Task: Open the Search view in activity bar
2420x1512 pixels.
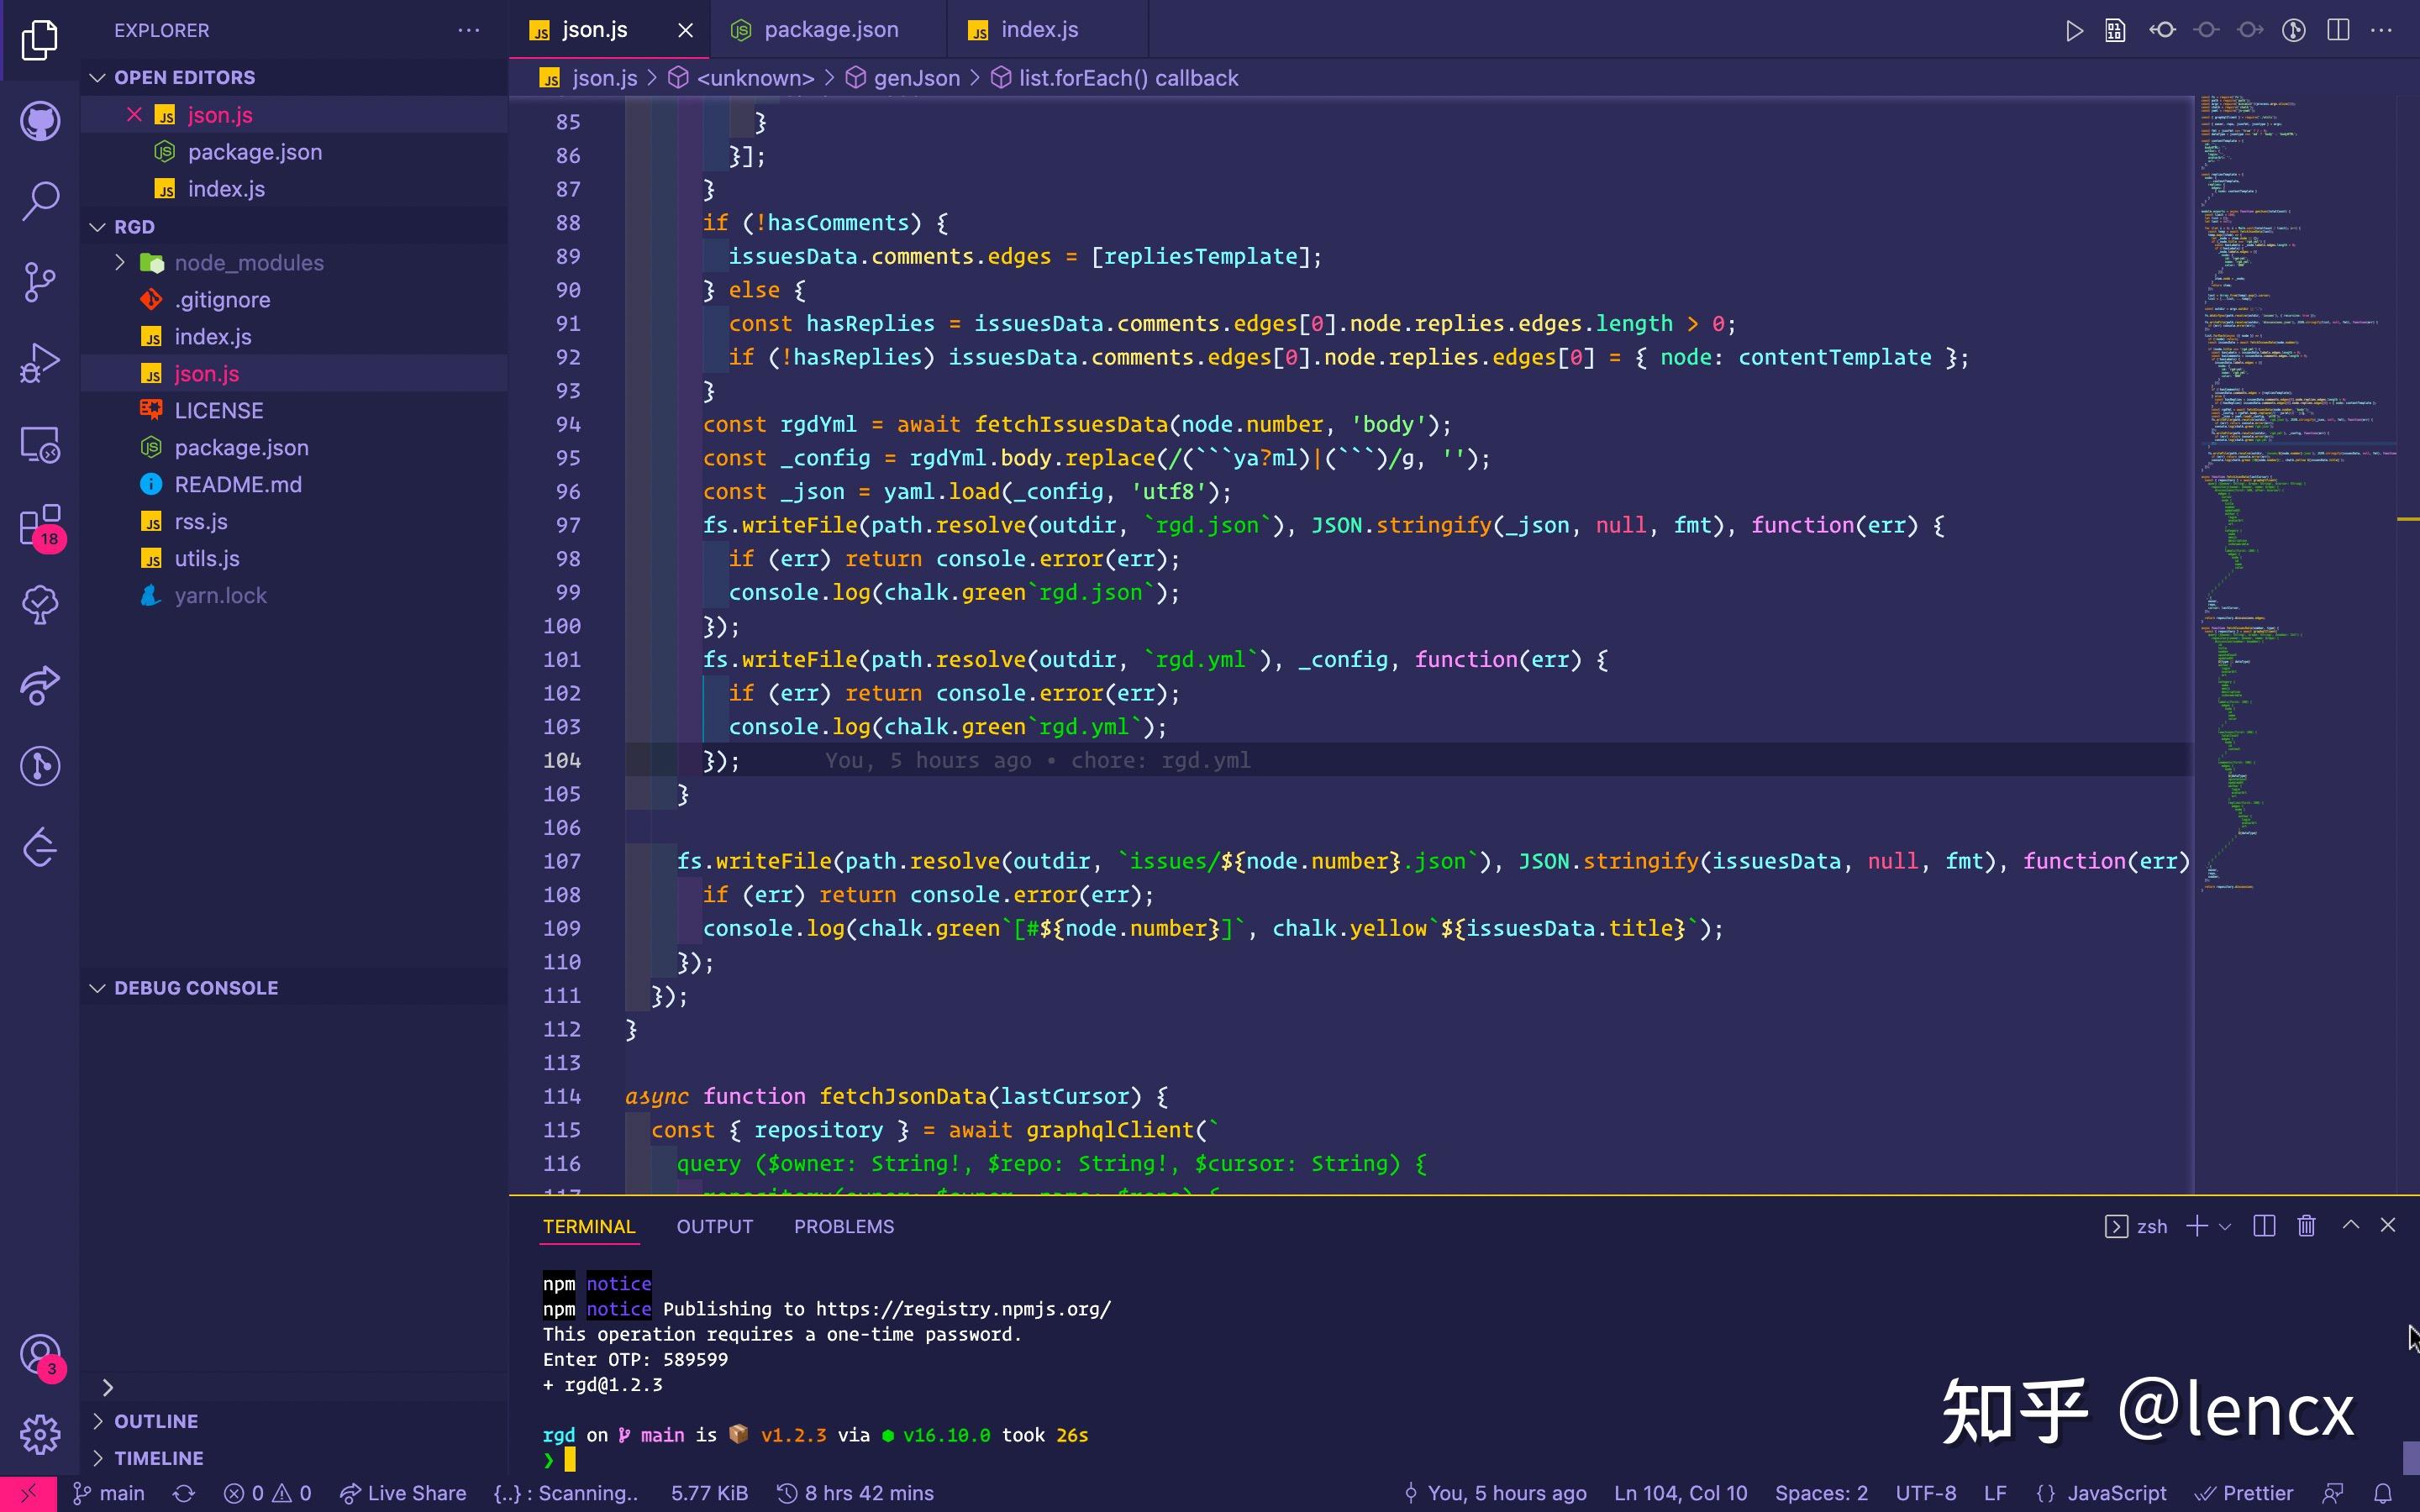Action: (x=40, y=201)
